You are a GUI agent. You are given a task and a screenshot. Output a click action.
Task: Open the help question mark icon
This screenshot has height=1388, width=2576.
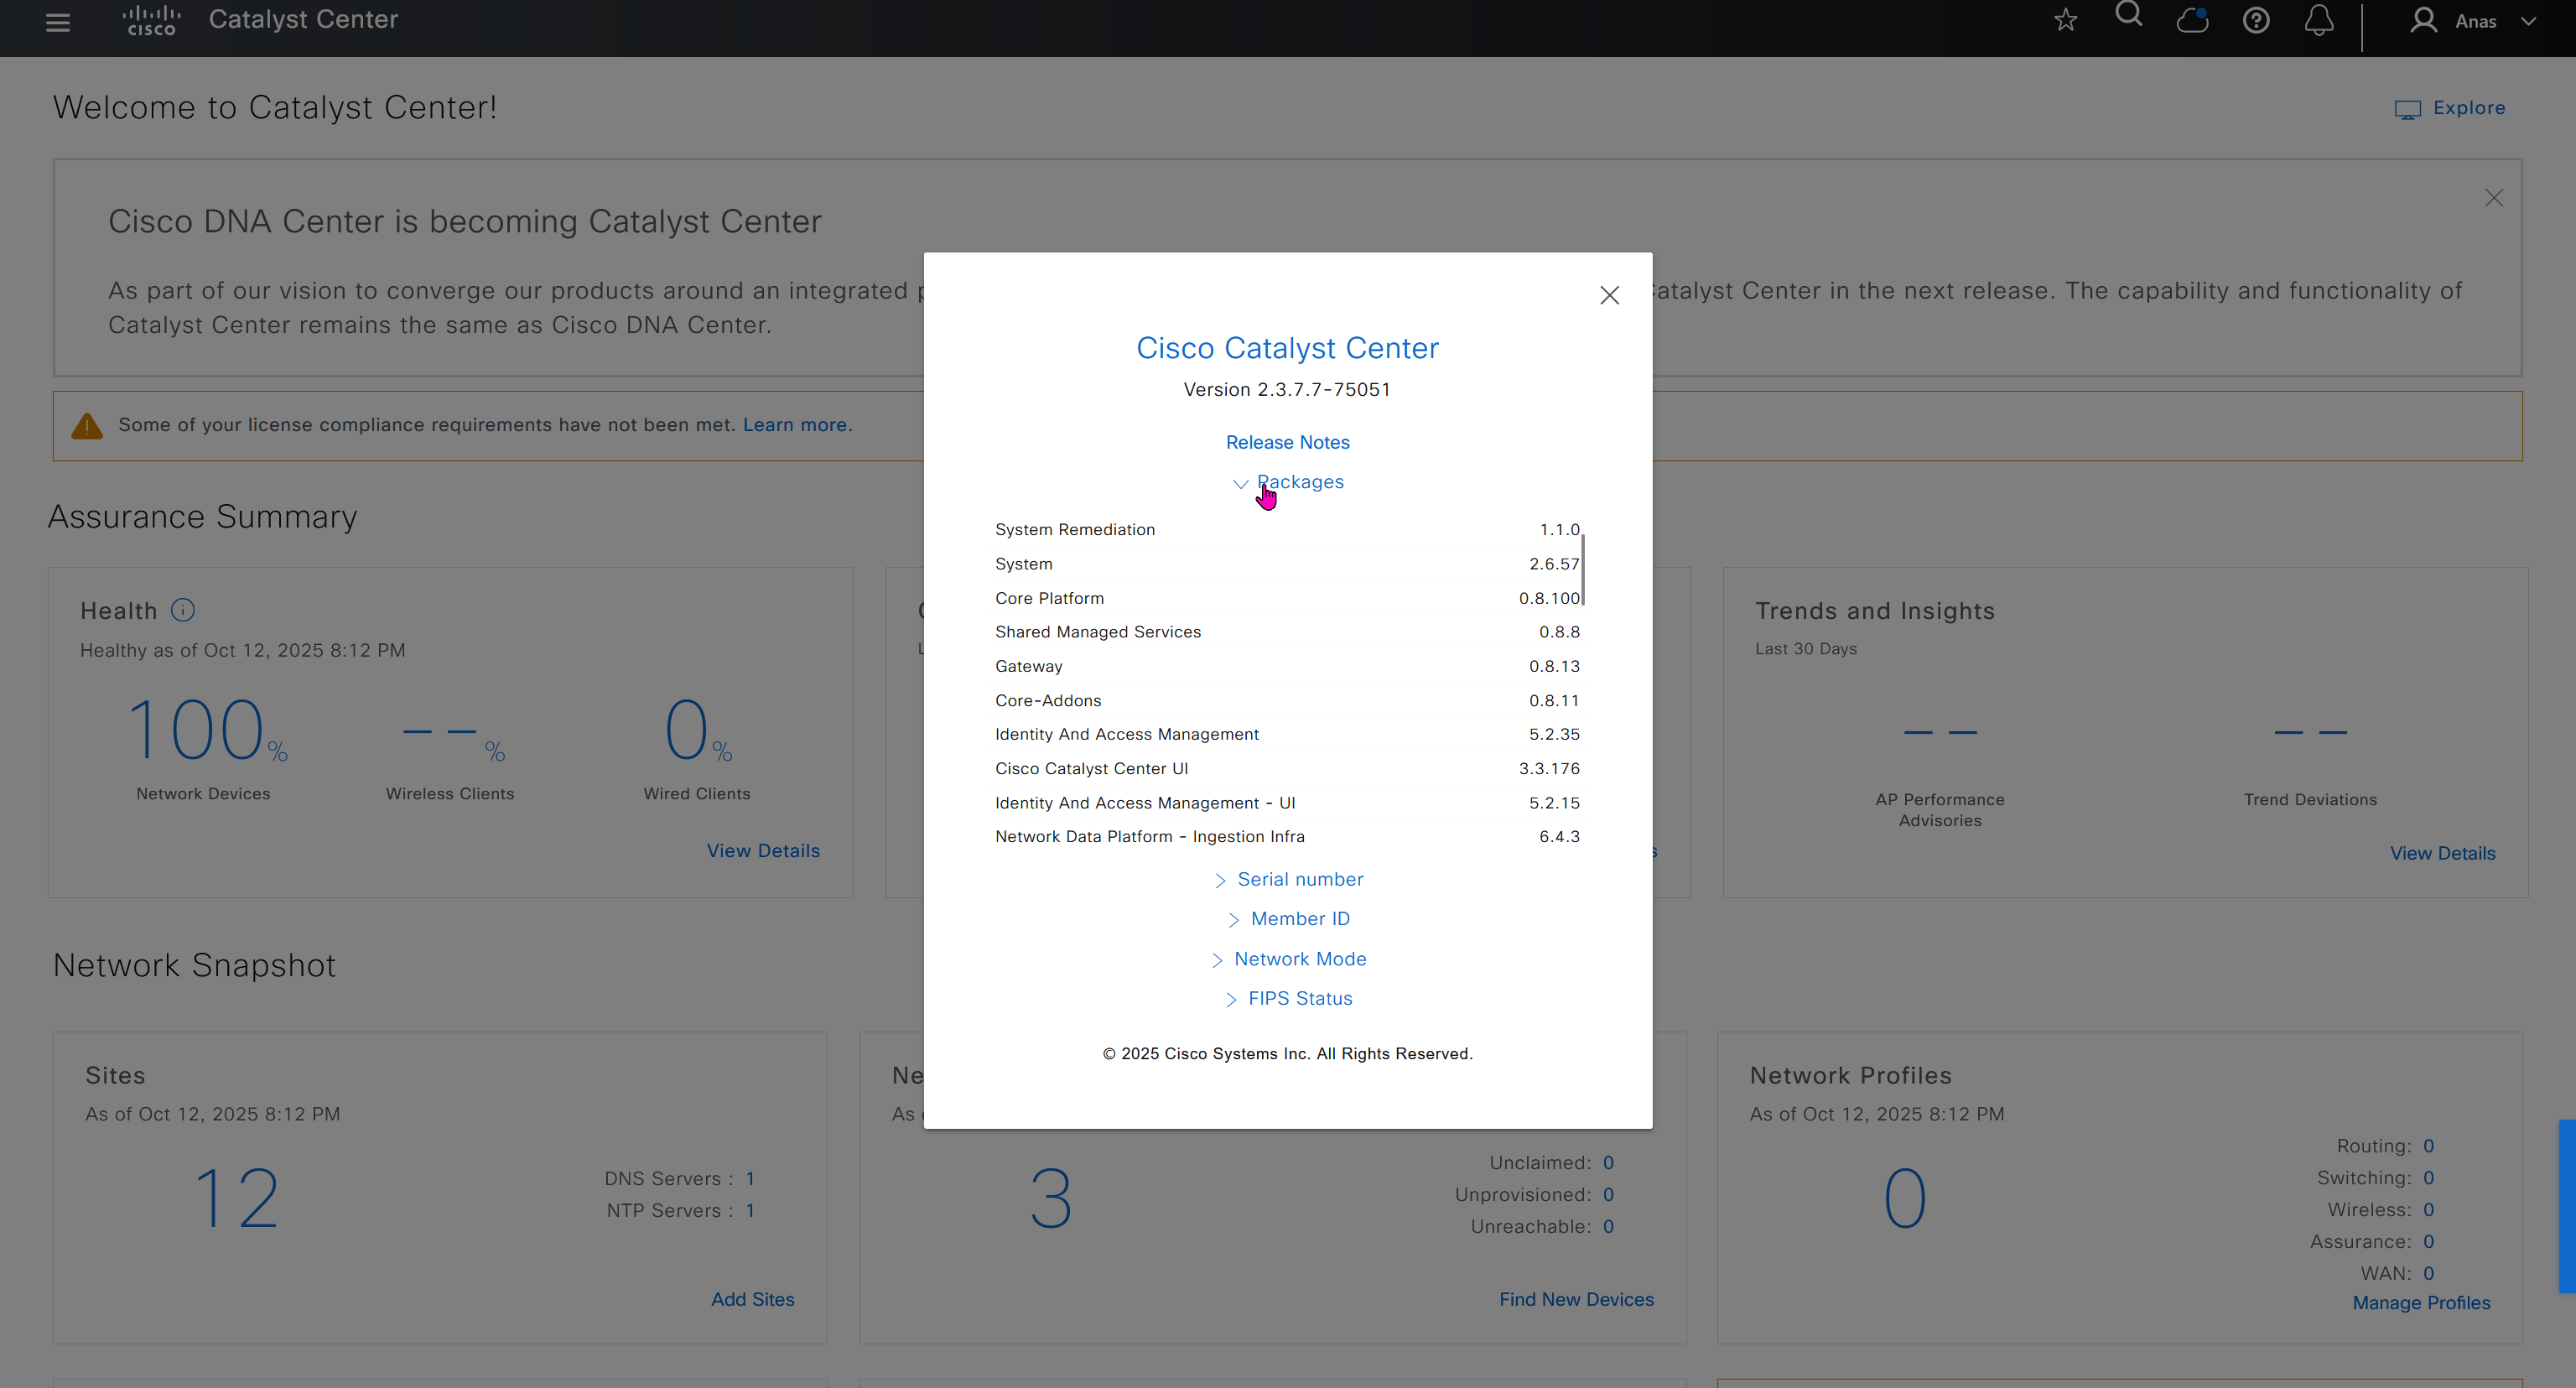tap(2256, 20)
